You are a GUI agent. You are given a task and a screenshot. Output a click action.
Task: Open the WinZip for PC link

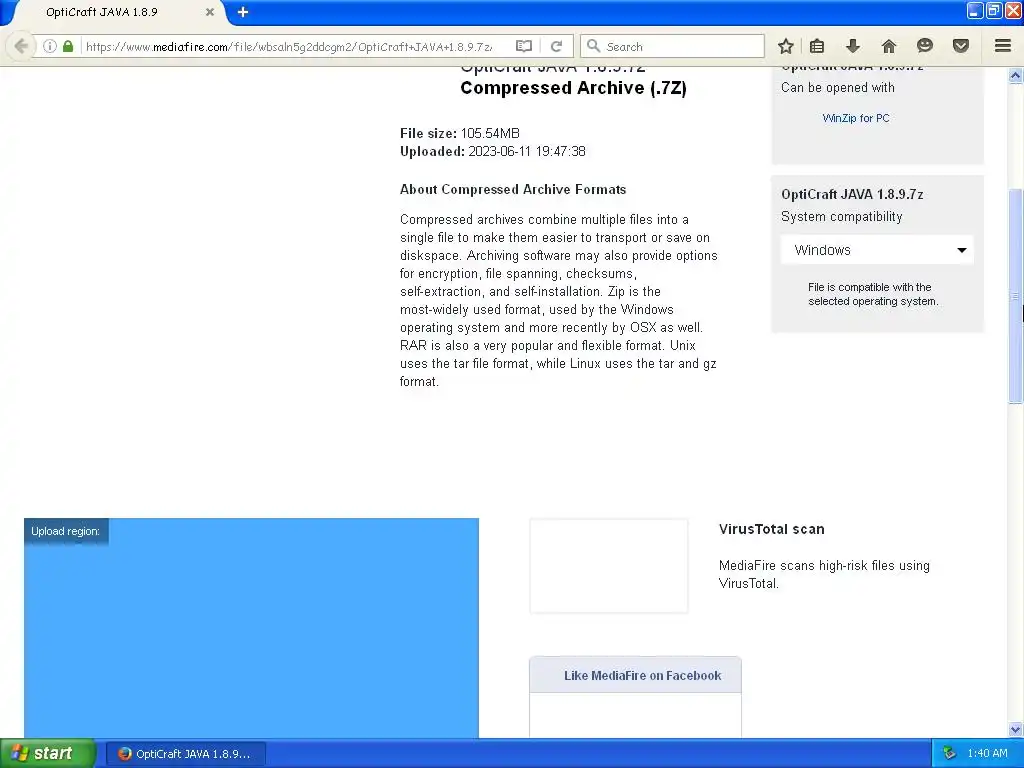(856, 118)
